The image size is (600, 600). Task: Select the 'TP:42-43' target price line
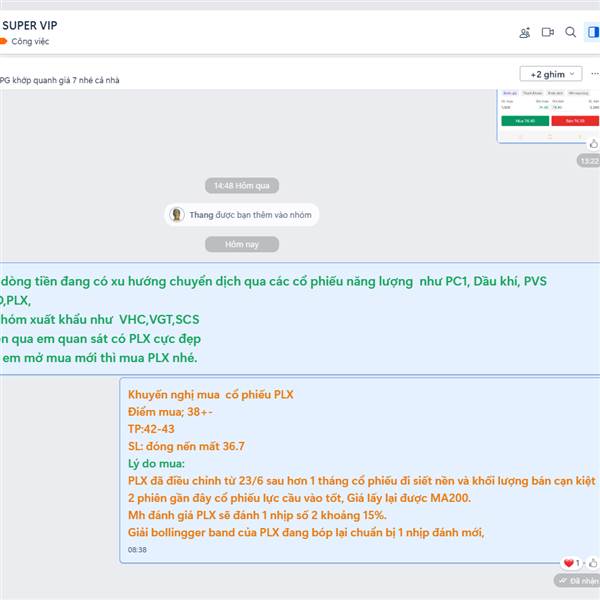[x=151, y=429]
